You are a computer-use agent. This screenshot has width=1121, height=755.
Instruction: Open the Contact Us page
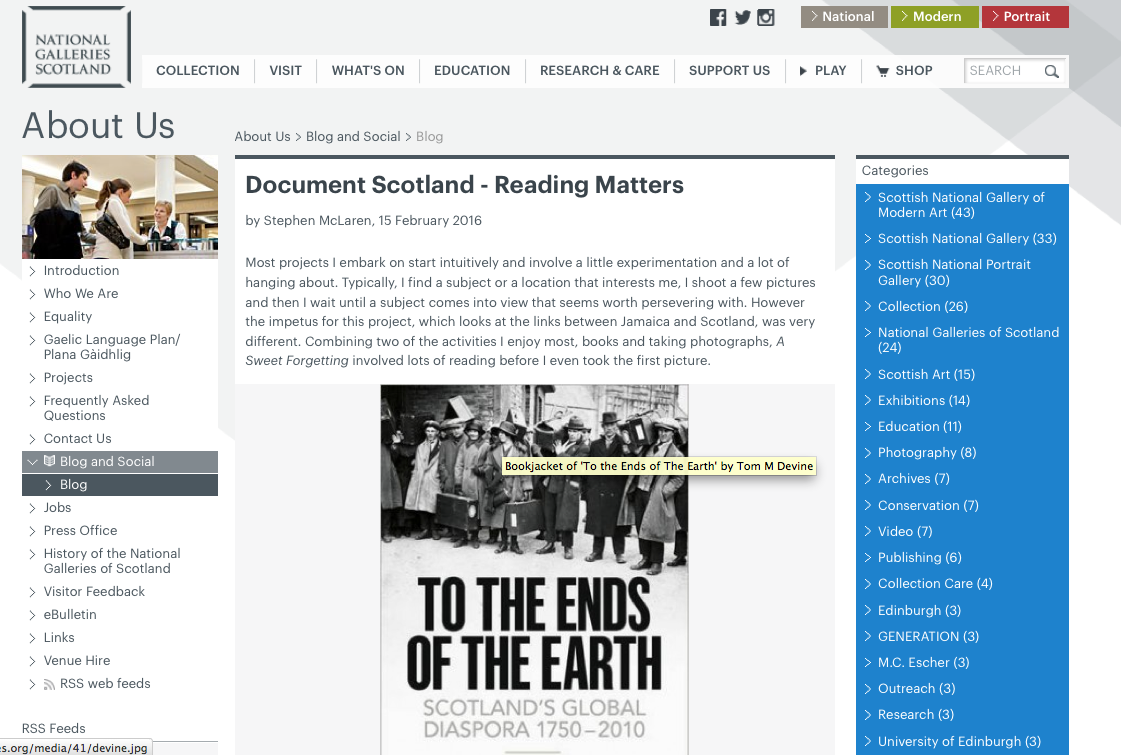tap(77, 439)
